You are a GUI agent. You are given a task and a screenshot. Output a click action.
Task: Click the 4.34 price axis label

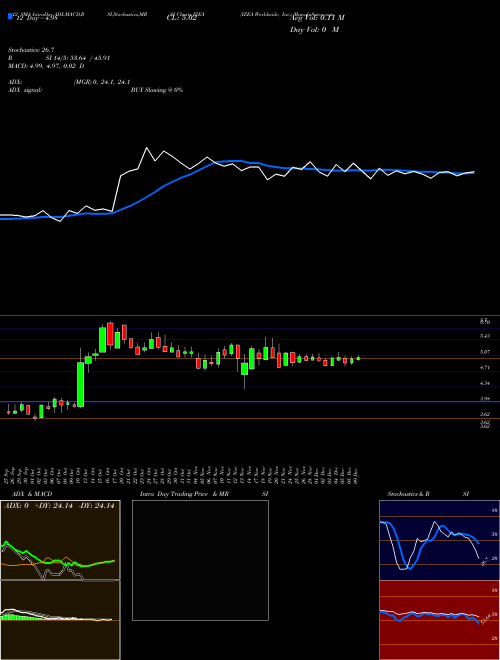point(485,383)
